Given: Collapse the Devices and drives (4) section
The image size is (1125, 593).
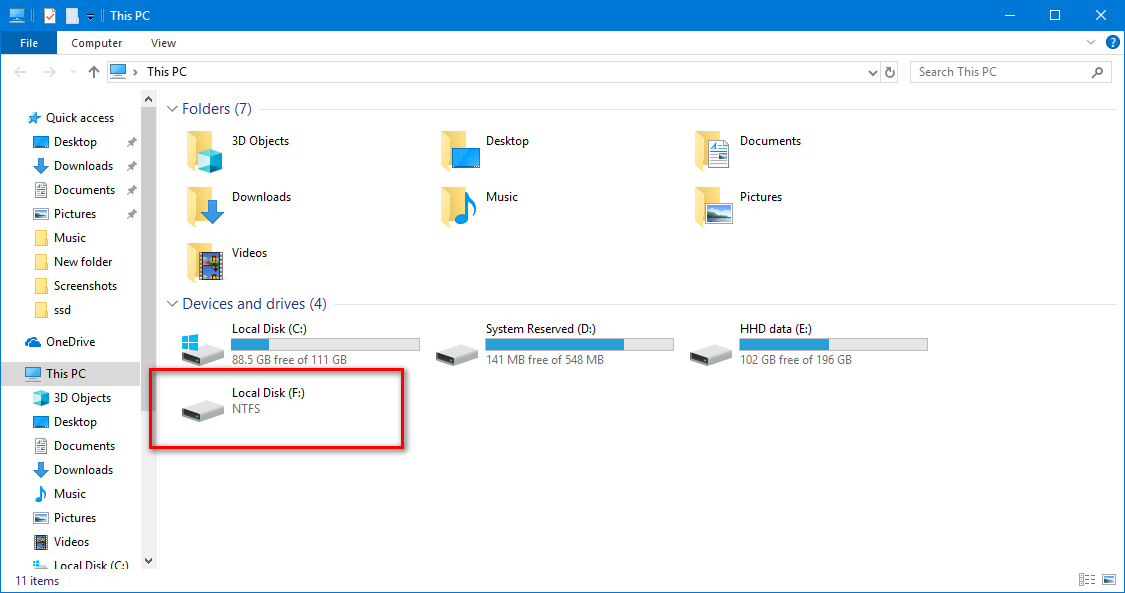Looking at the screenshot, I should coord(172,304).
